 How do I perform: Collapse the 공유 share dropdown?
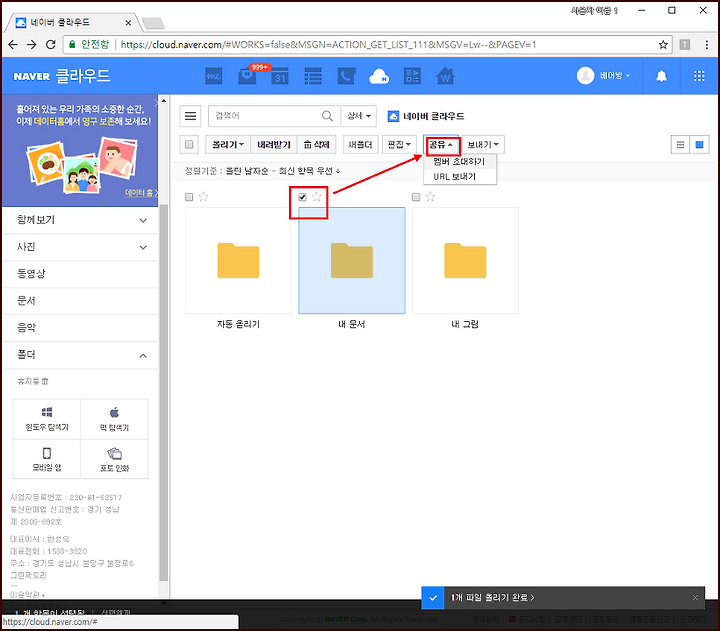441,145
